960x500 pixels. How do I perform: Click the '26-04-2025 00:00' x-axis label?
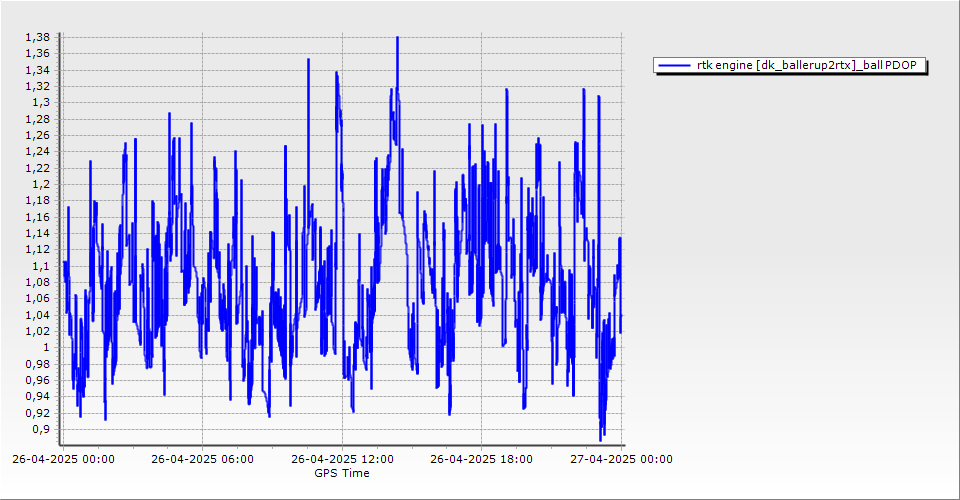click(x=63, y=459)
